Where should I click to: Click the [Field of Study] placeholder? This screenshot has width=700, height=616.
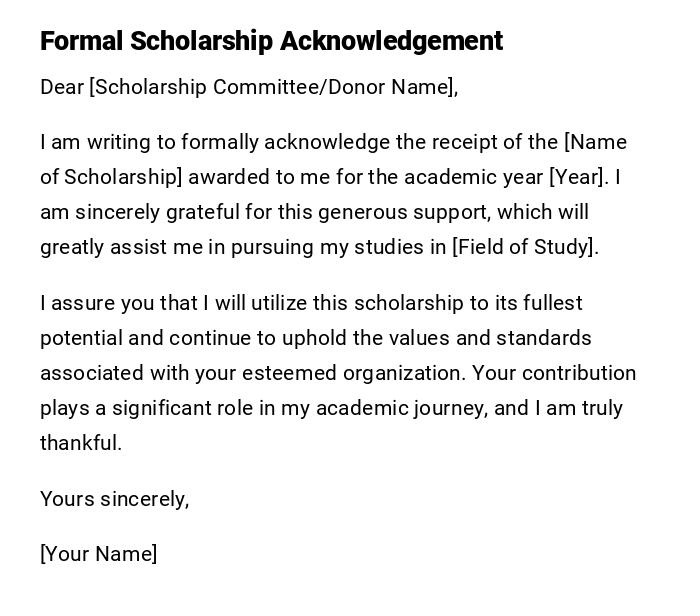(525, 247)
